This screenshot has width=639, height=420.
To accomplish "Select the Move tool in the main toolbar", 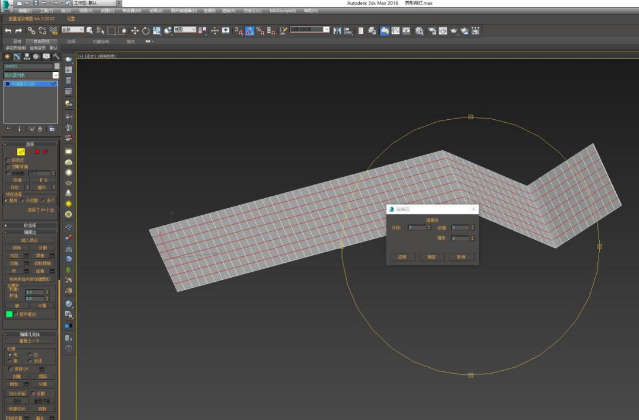I will (x=136, y=30).
